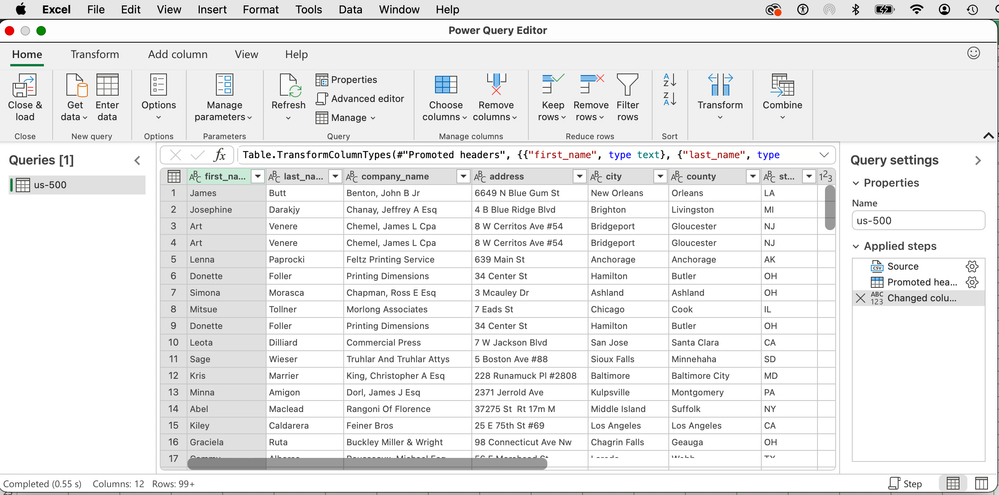
Task: Switch to the Transform tab
Action: [95, 55]
